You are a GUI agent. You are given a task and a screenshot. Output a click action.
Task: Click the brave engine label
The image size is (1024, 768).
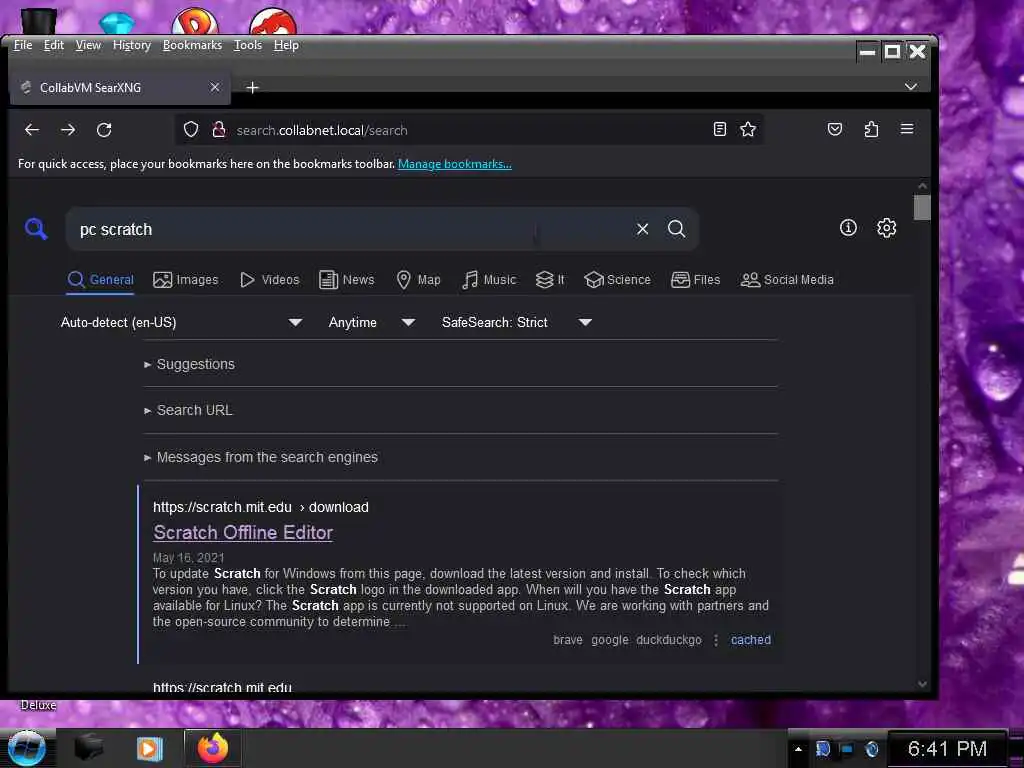[x=568, y=640]
